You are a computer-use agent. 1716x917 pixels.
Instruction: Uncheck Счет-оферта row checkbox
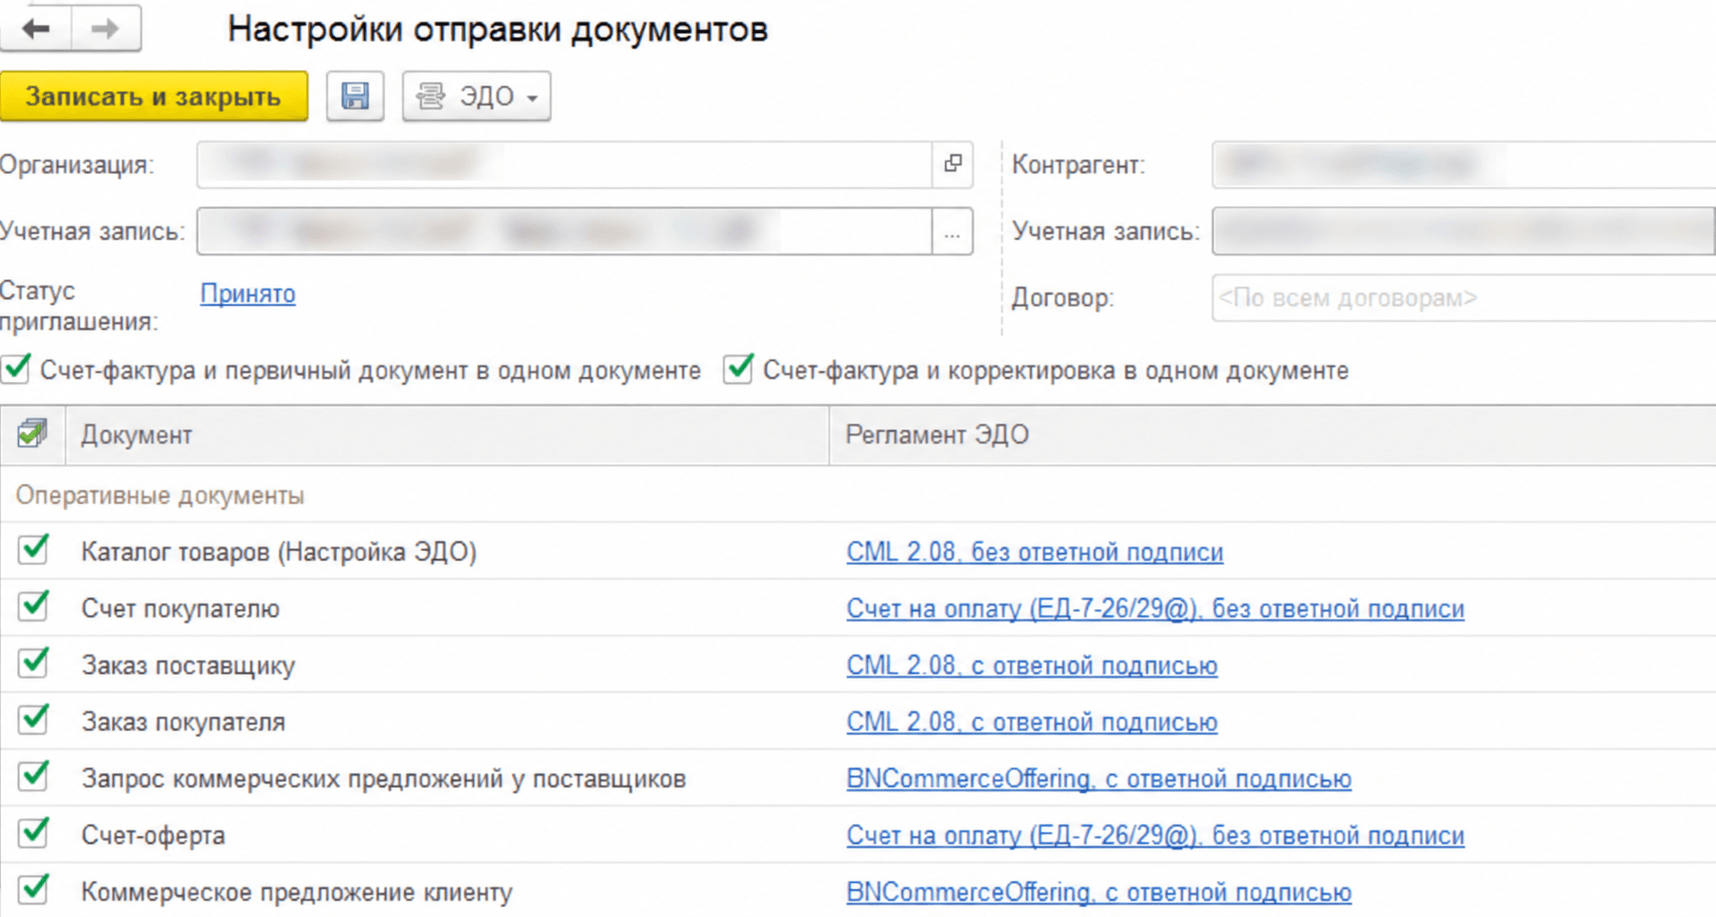coord(33,833)
